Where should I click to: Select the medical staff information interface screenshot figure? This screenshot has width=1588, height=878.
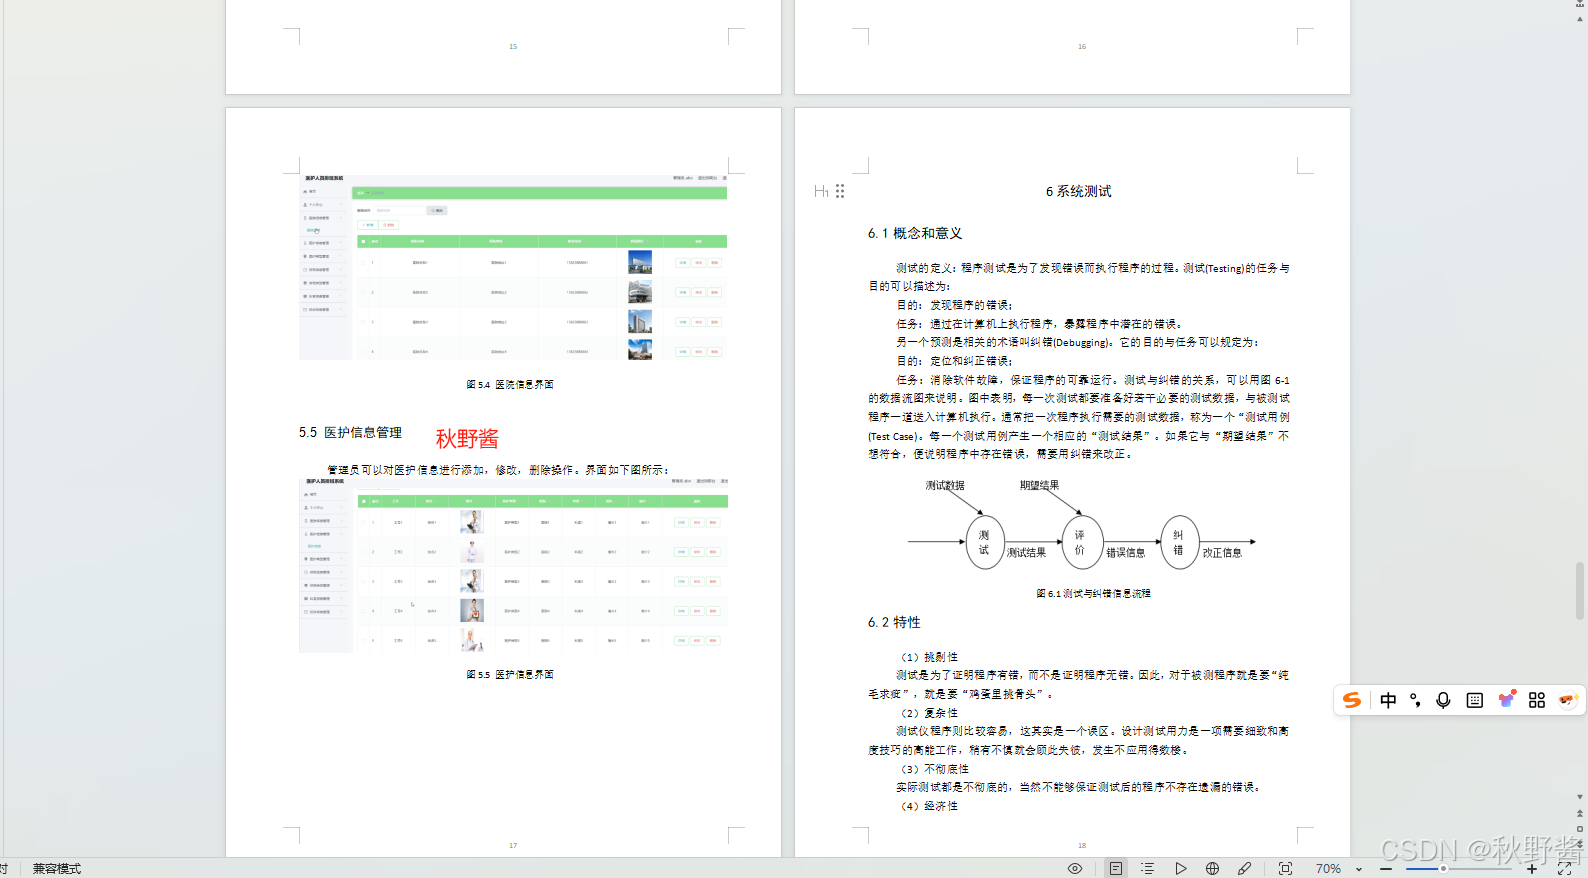pos(513,565)
